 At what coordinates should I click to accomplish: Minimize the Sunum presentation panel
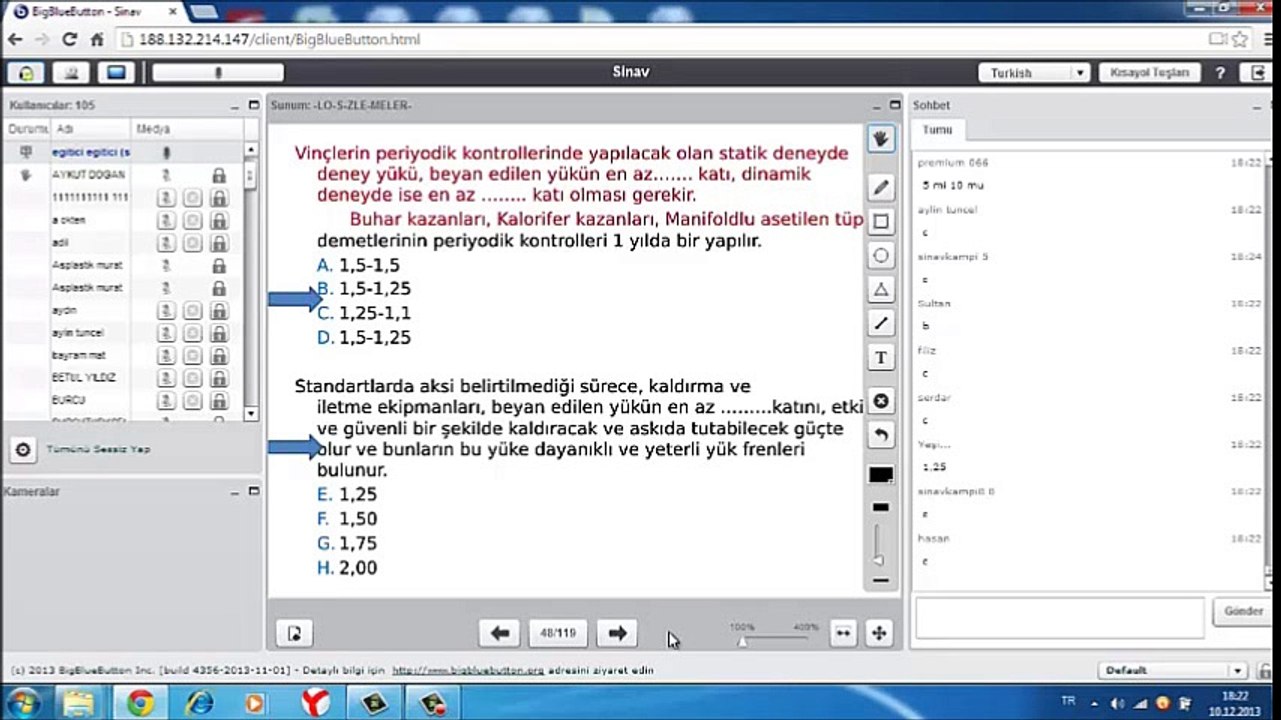[x=875, y=105]
